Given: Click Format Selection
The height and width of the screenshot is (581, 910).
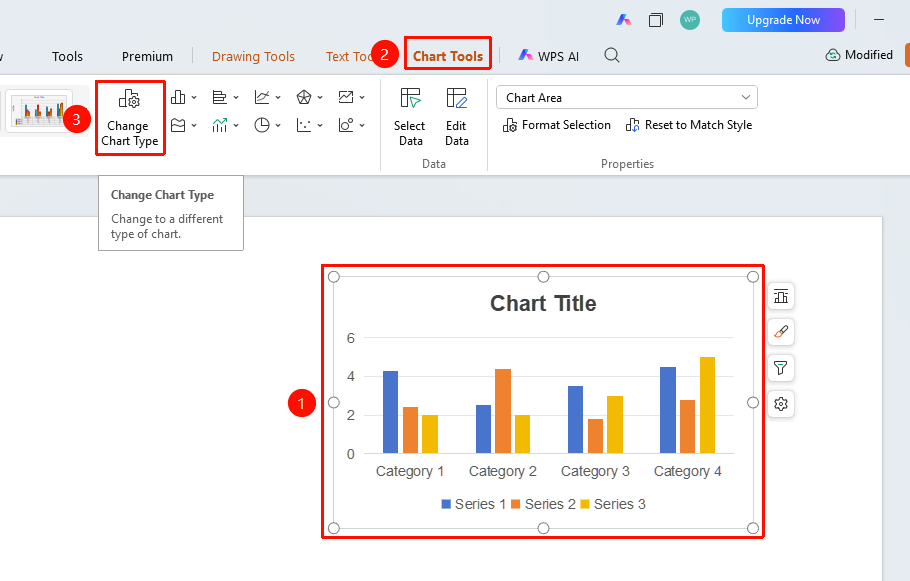Looking at the screenshot, I should click(557, 125).
